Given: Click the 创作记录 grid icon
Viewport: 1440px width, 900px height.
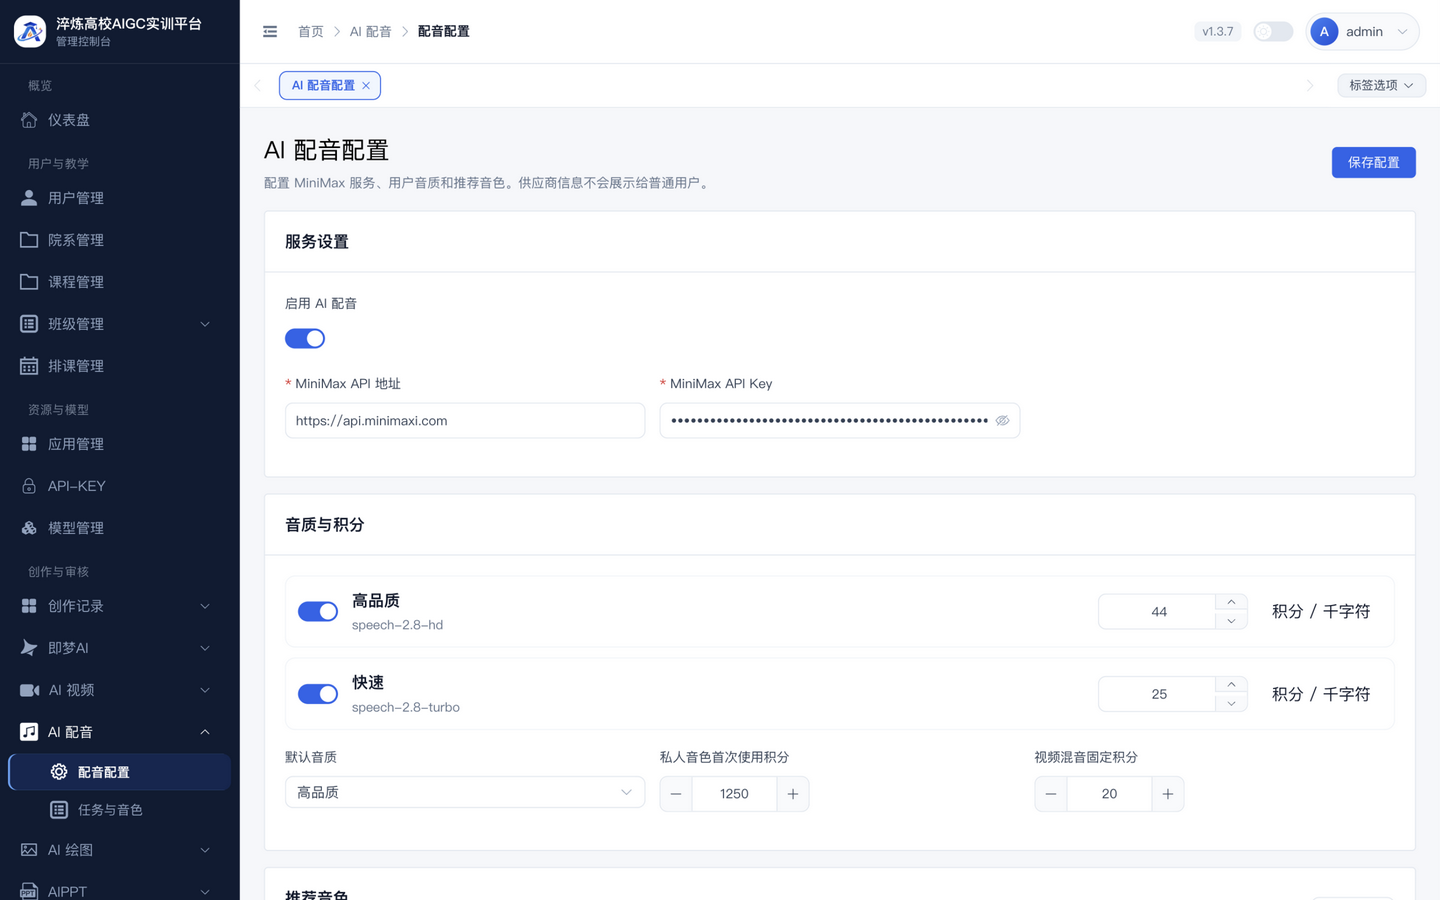Looking at the screenshot, I should (29, 606).
